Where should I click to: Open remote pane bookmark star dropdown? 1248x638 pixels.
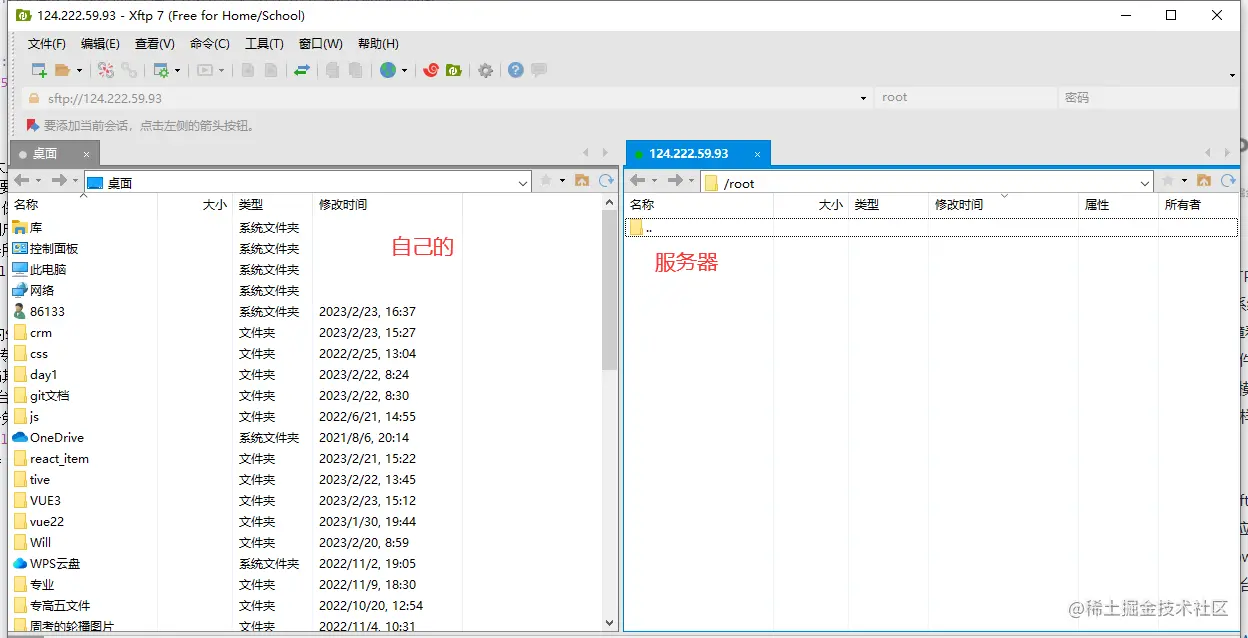[1184, 181]
